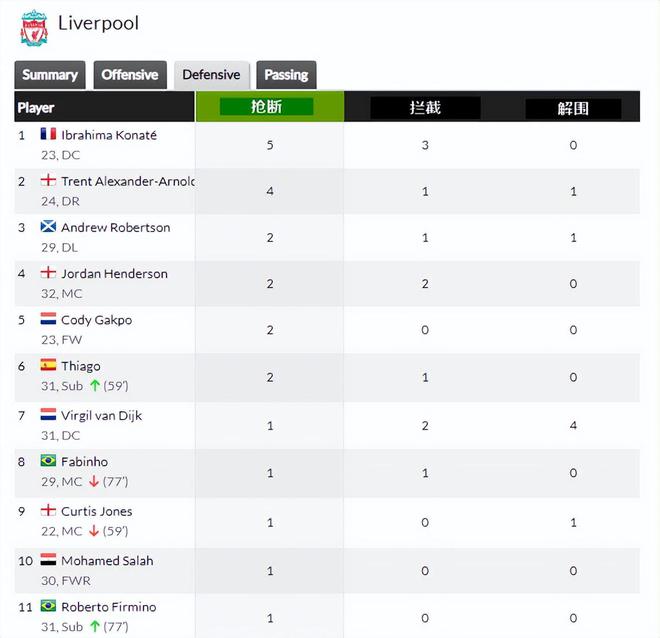The height and width of the screenshot is (638, 660).
Task: Click the Liverpool club crest icon
Action: (x=34, y=27)
